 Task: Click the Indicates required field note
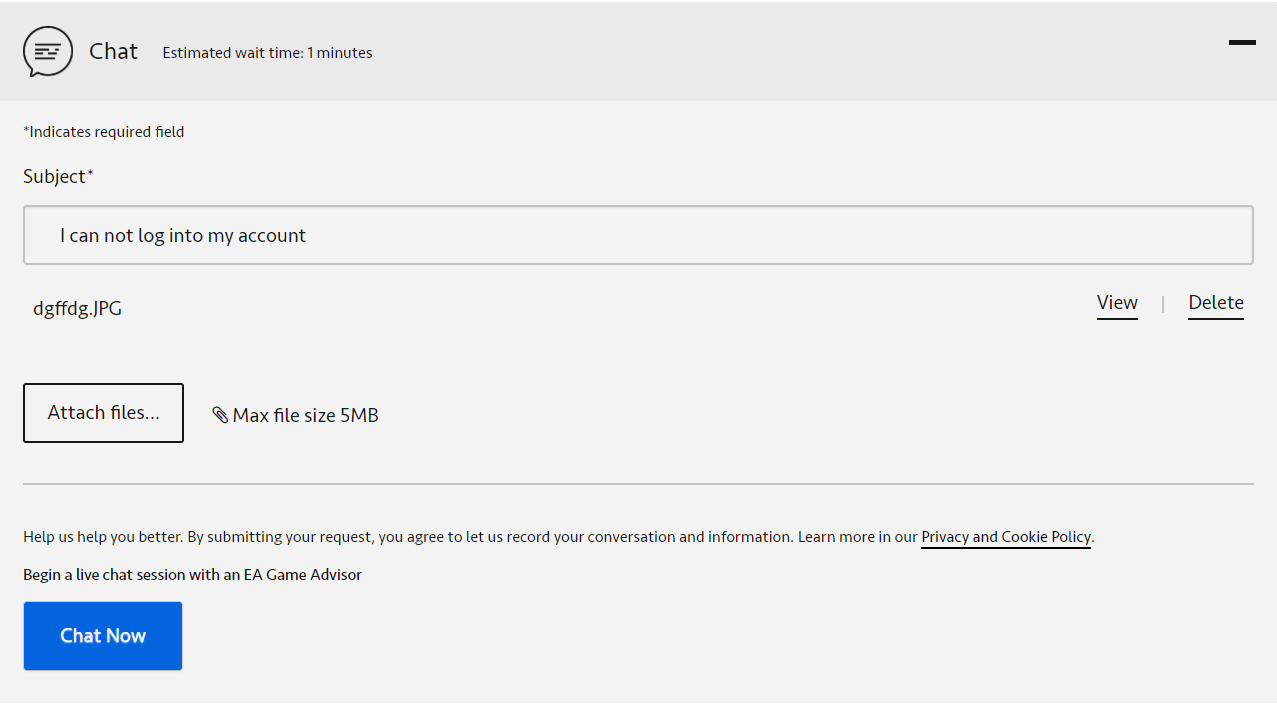pos(104,132)
